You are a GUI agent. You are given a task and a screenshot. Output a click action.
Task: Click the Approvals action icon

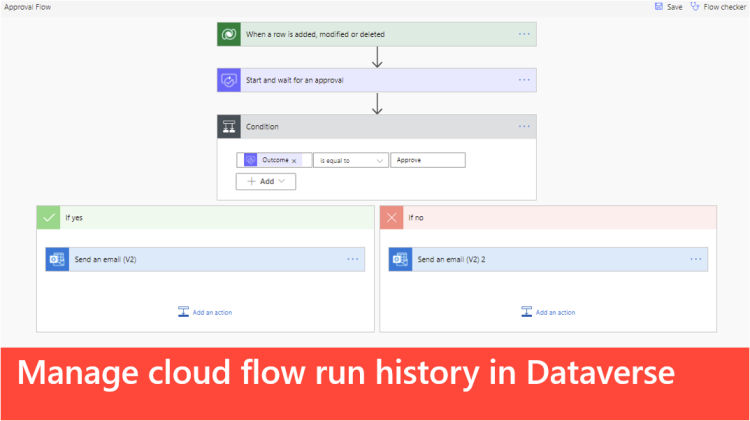coord(229,80)
